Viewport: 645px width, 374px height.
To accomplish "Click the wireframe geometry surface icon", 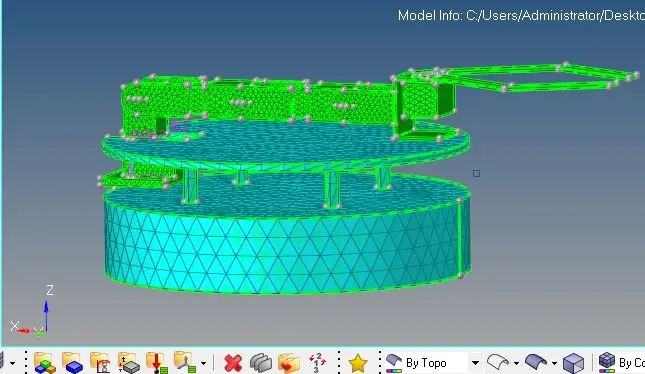I will [497, 363].
